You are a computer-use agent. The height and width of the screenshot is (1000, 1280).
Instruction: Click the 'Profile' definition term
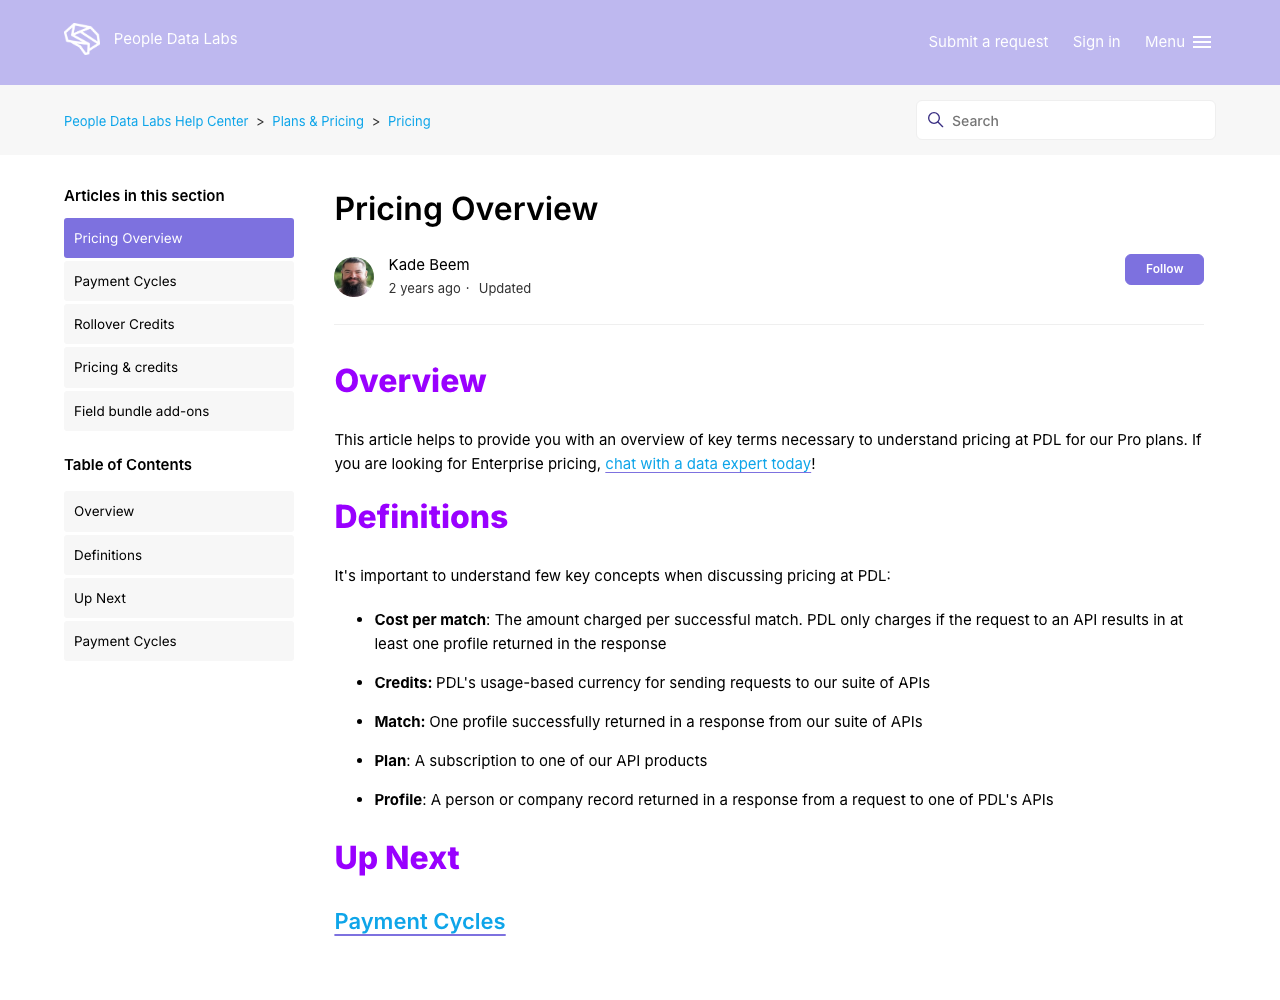point(398,800)
